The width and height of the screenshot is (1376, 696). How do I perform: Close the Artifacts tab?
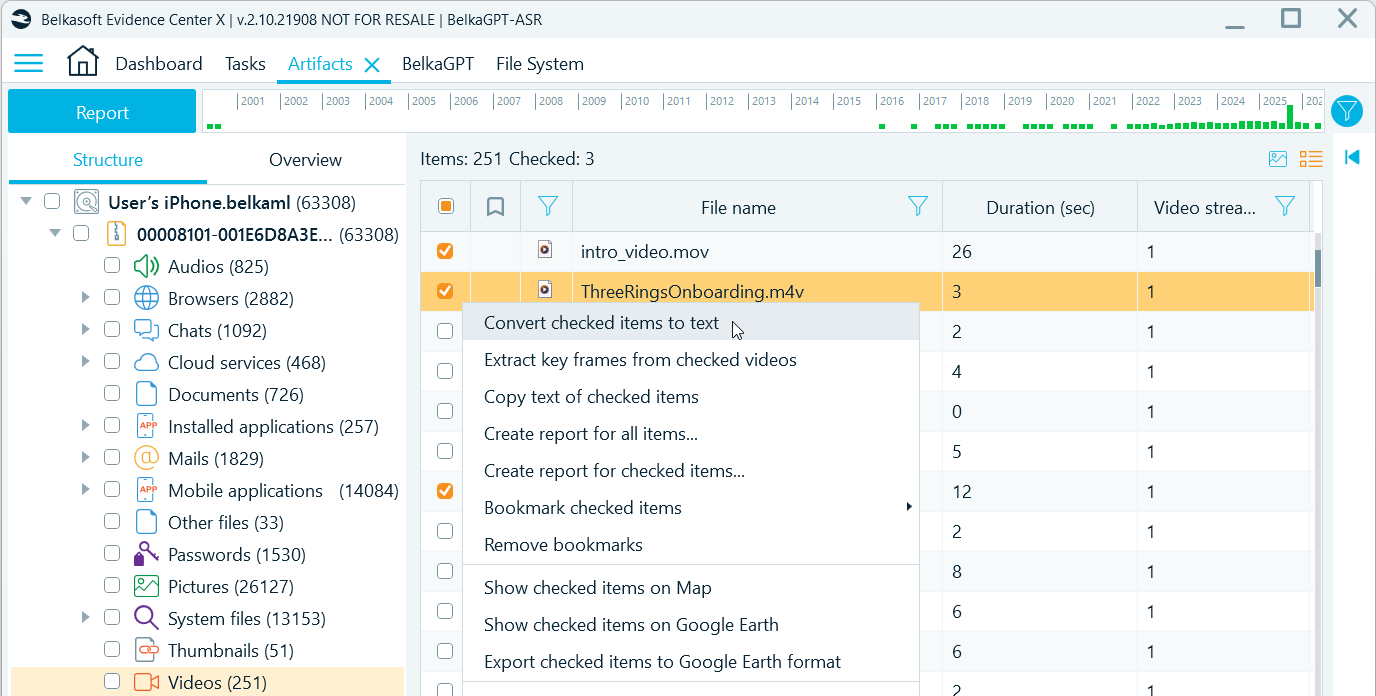(x=372, y=65)
